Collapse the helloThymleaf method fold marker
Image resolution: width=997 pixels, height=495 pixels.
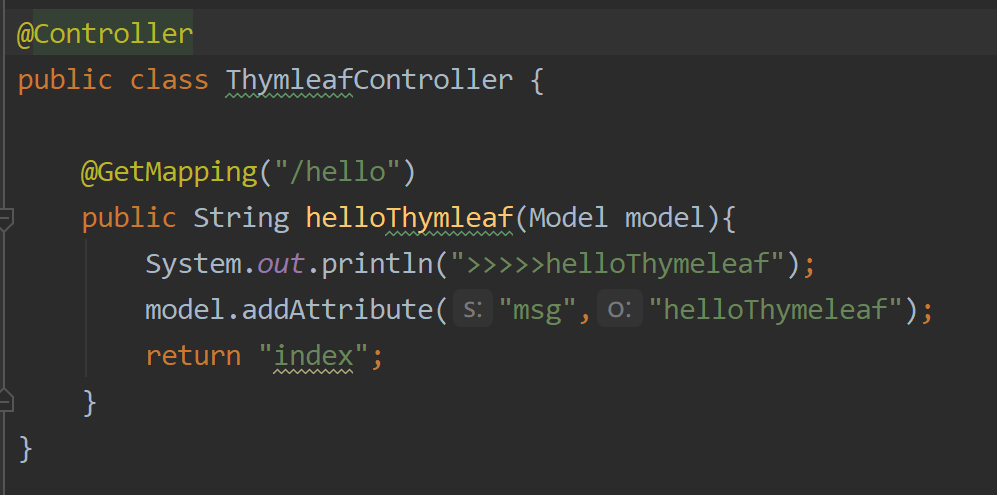tap(5, 220)
